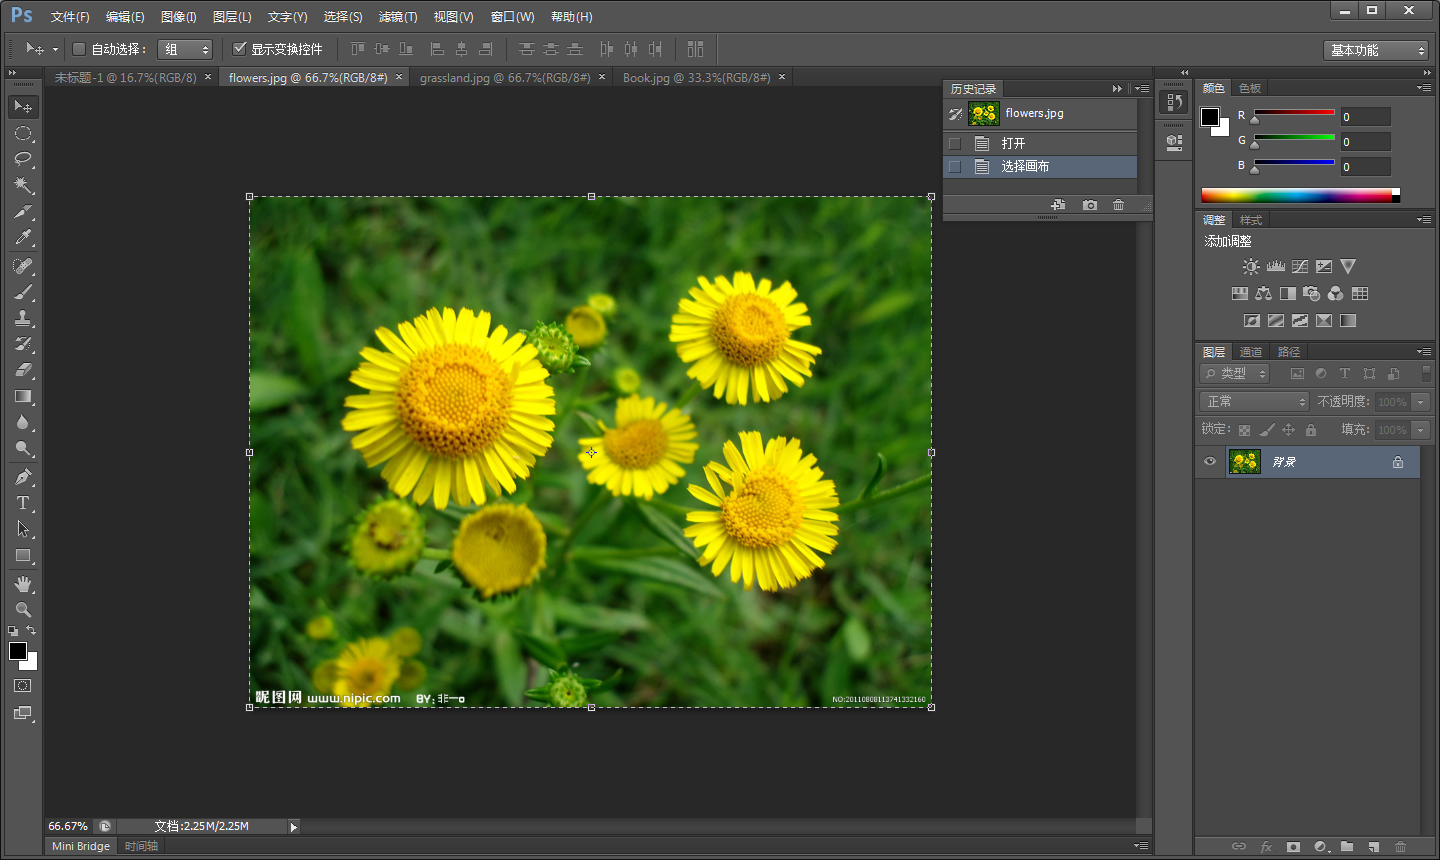Select the Blur tool
The width and height of the screenshot is (1440, 860).
[23, 422]
